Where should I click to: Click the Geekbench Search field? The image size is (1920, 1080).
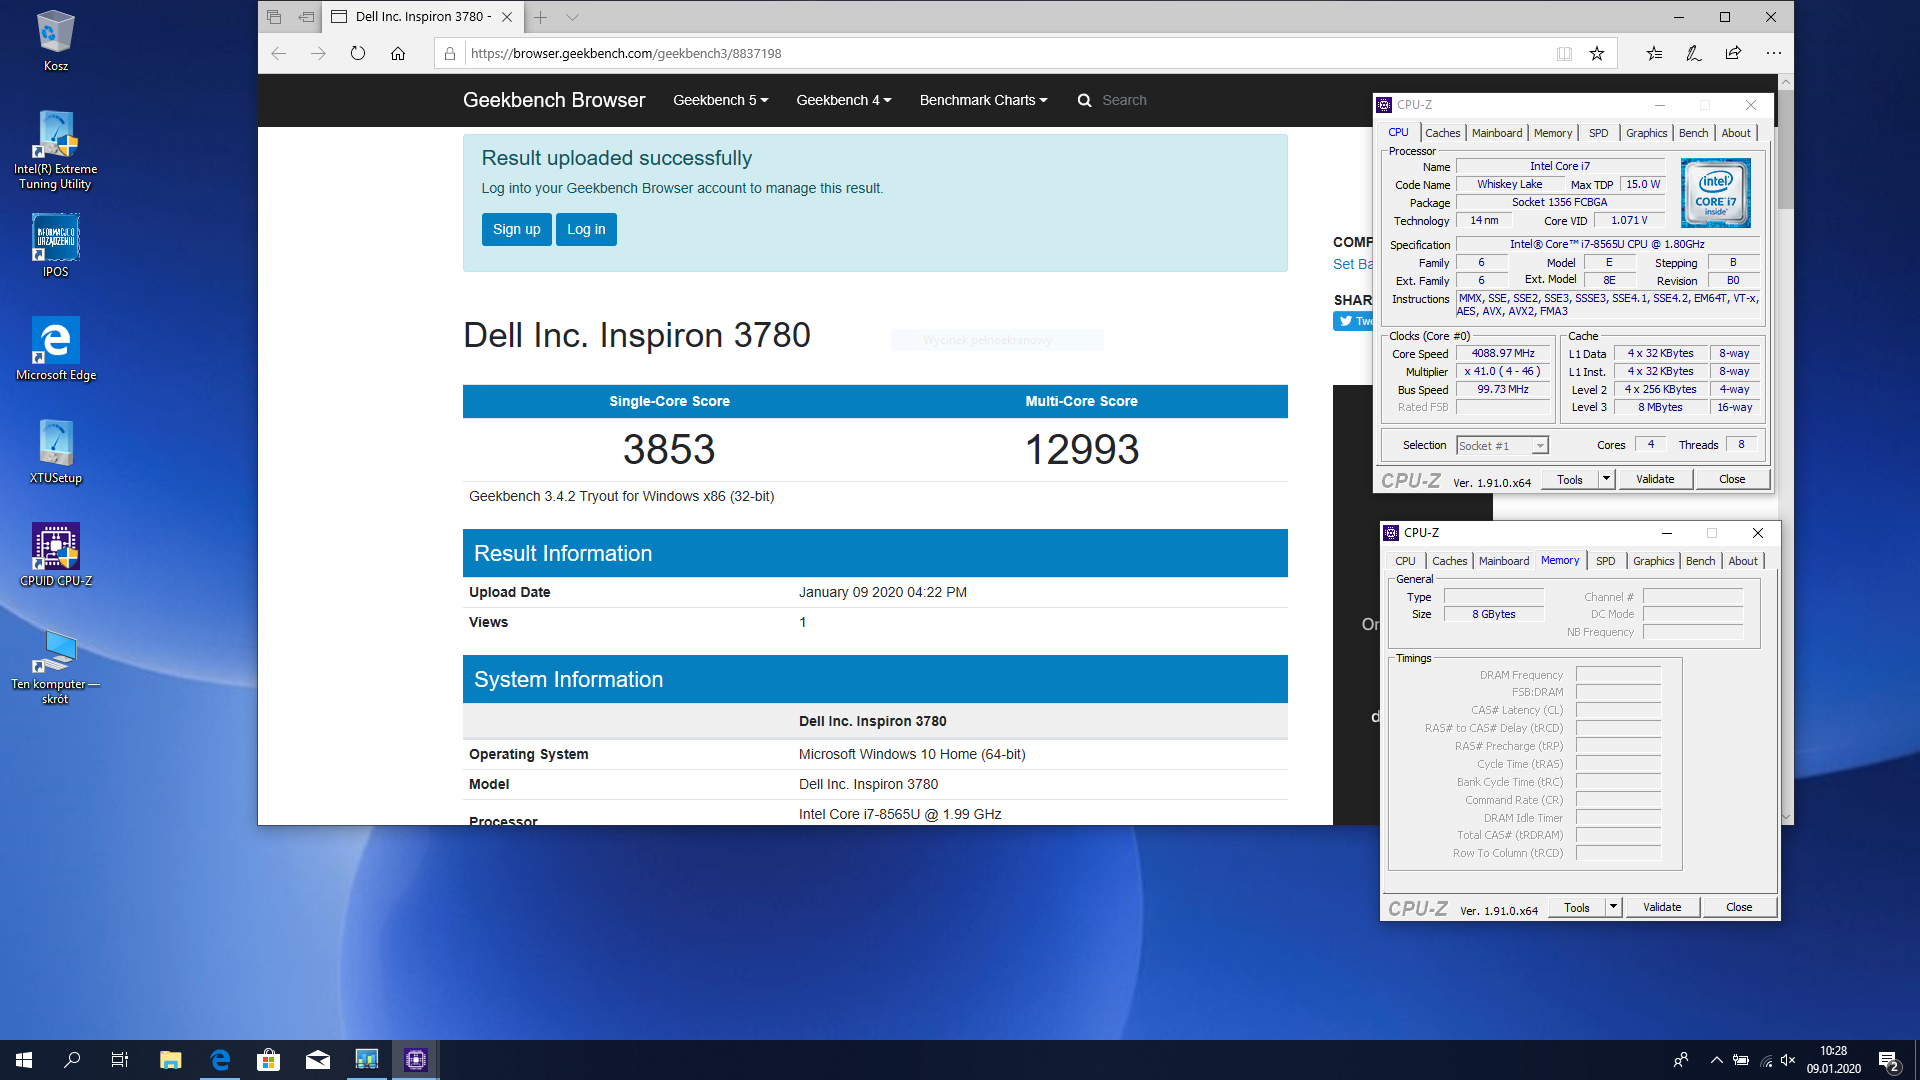(x=1124, y=100)
